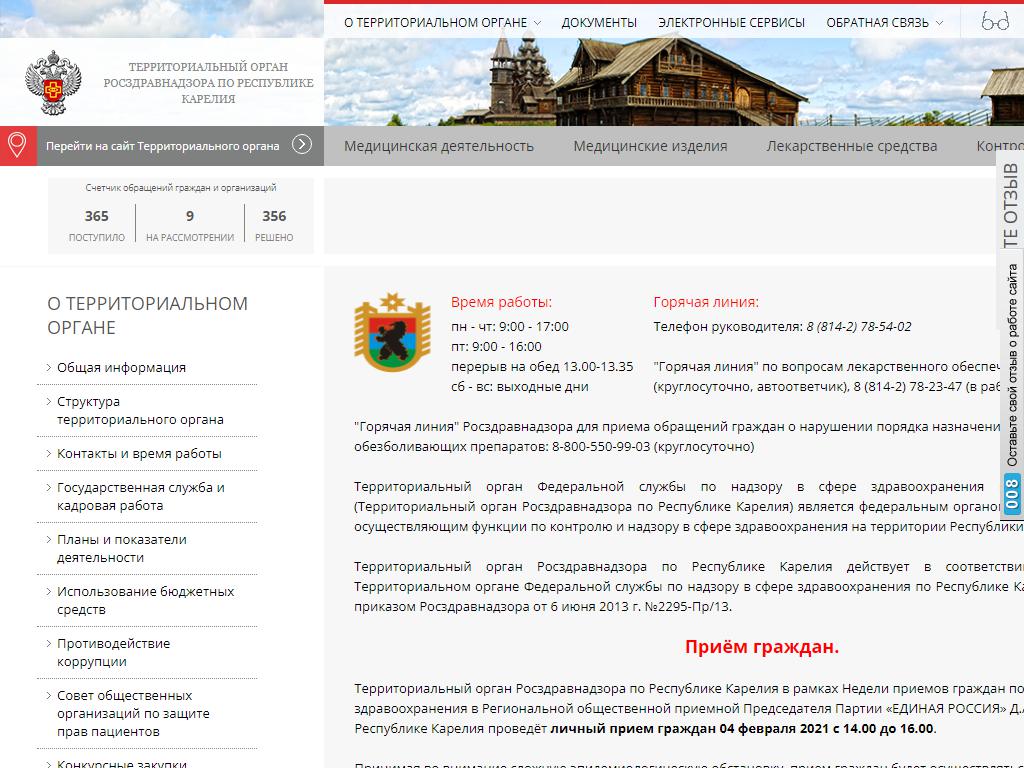Open 'Общая информация' in the sidebar
This screenshot has width=1024, height=768.
point(121,367)
